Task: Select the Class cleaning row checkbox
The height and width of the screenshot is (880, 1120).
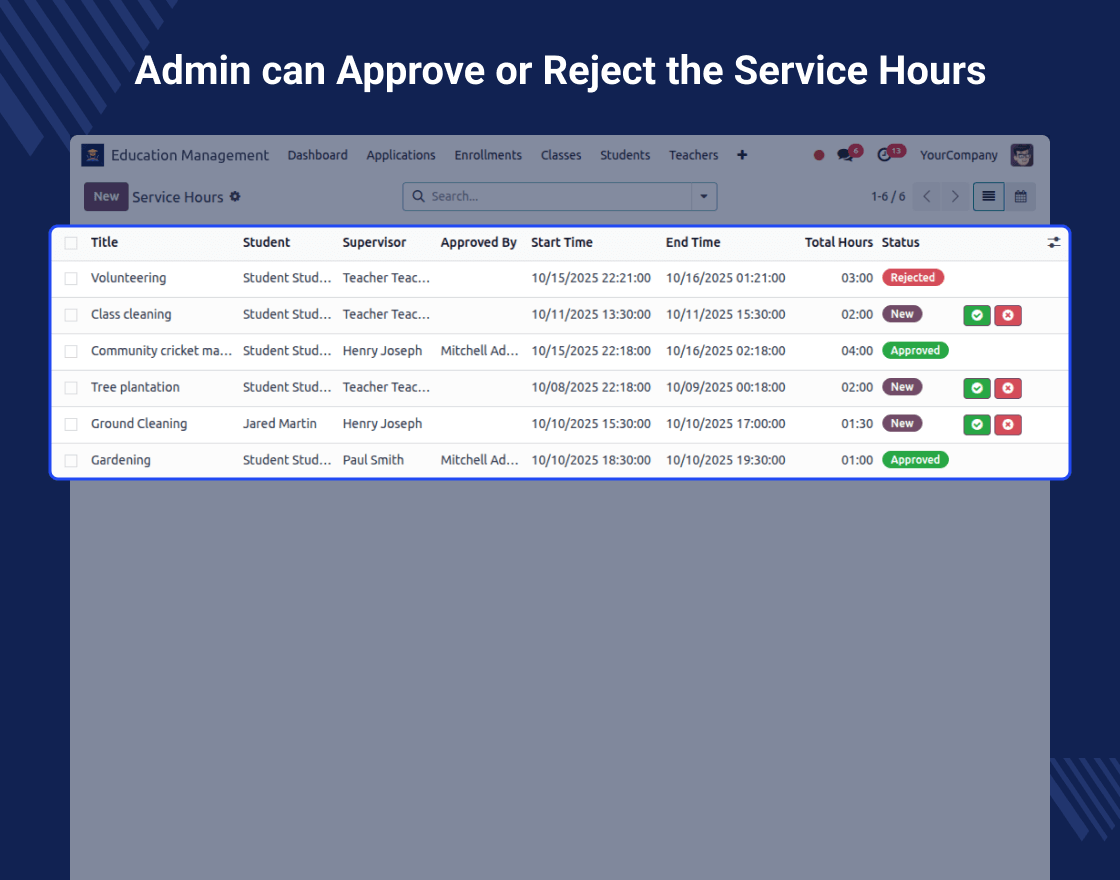Action: 71,315
